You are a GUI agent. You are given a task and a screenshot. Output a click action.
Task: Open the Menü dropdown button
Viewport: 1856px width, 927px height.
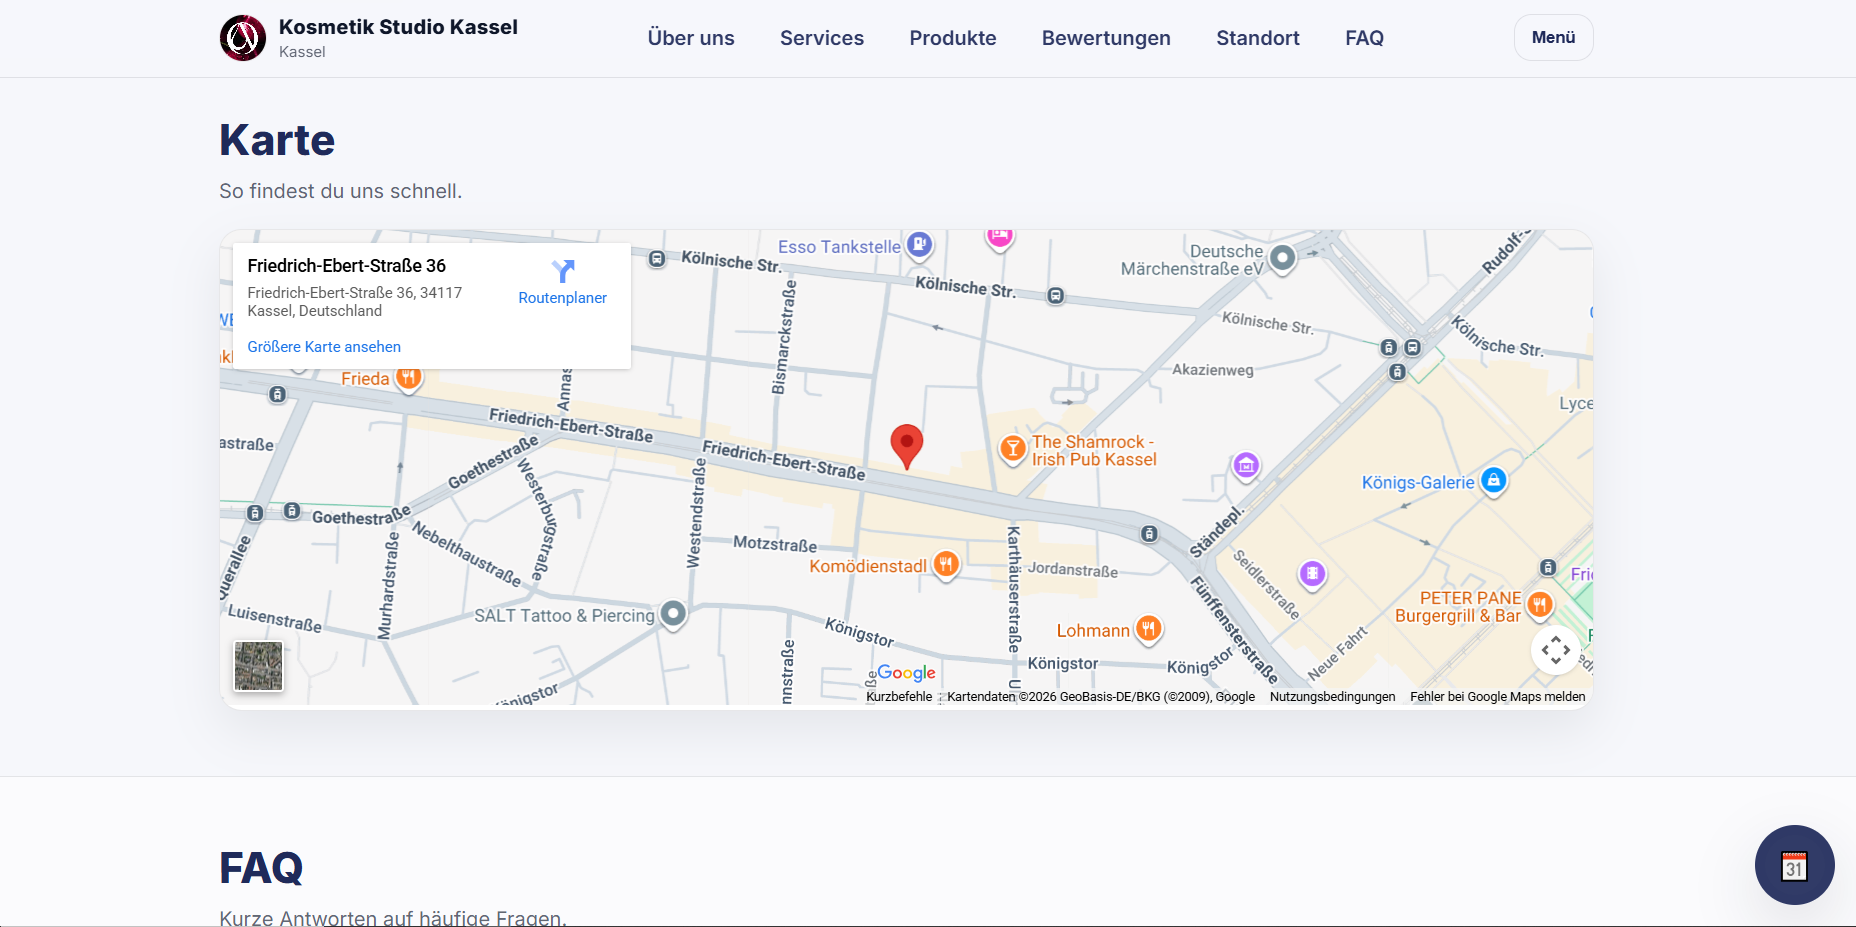coord(1553,38)
